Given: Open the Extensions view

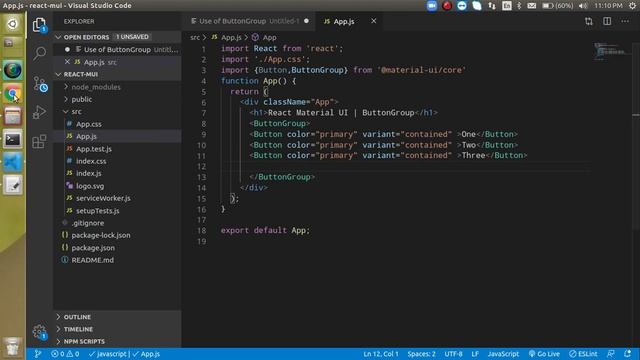Looking at the screenshot, I should (39, 141).
